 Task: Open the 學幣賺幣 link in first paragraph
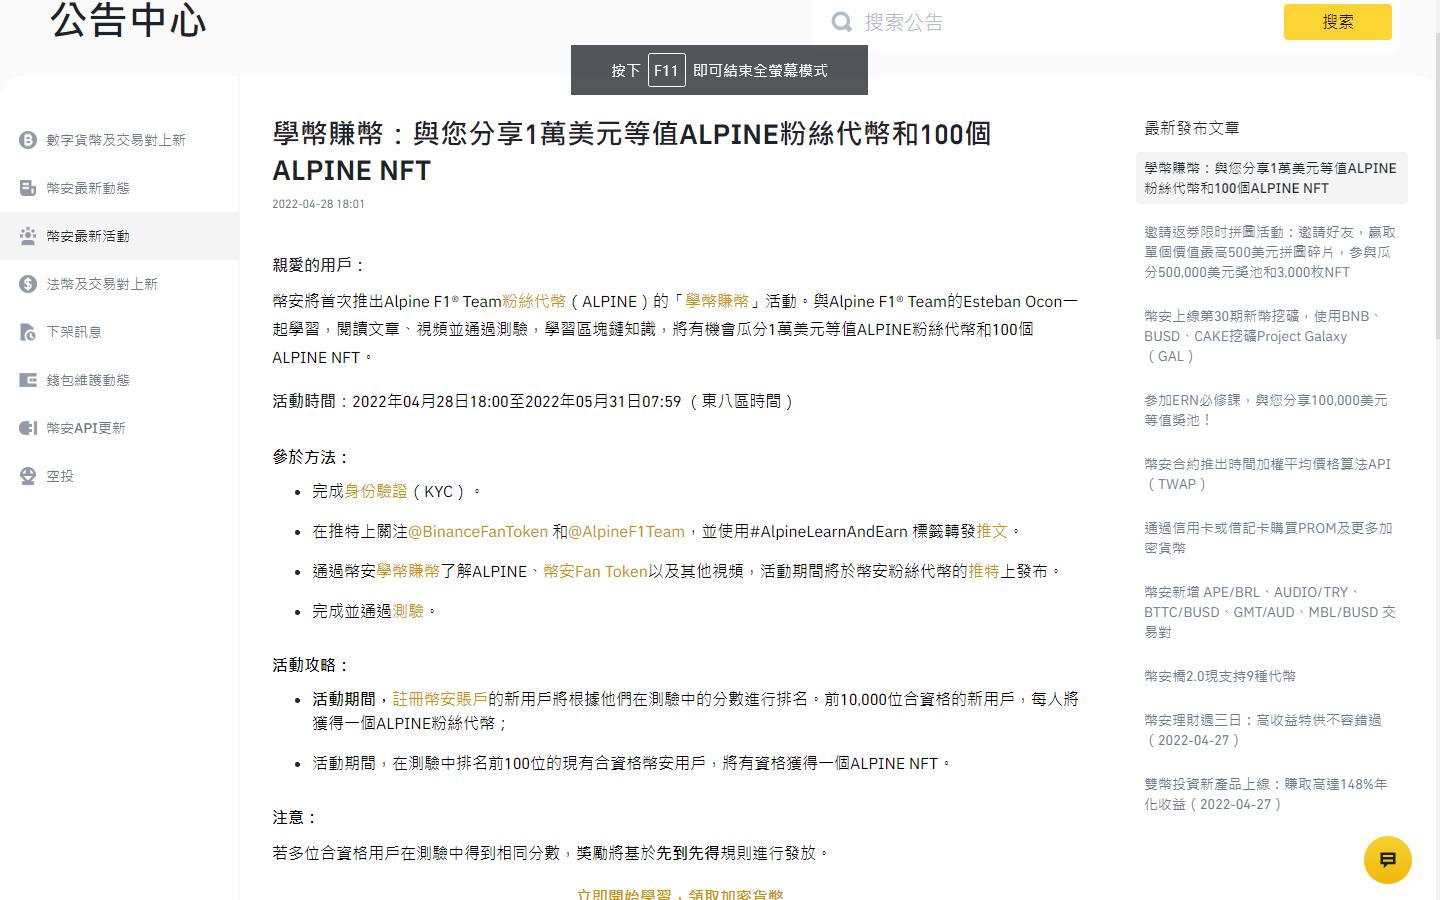[717, 301]
